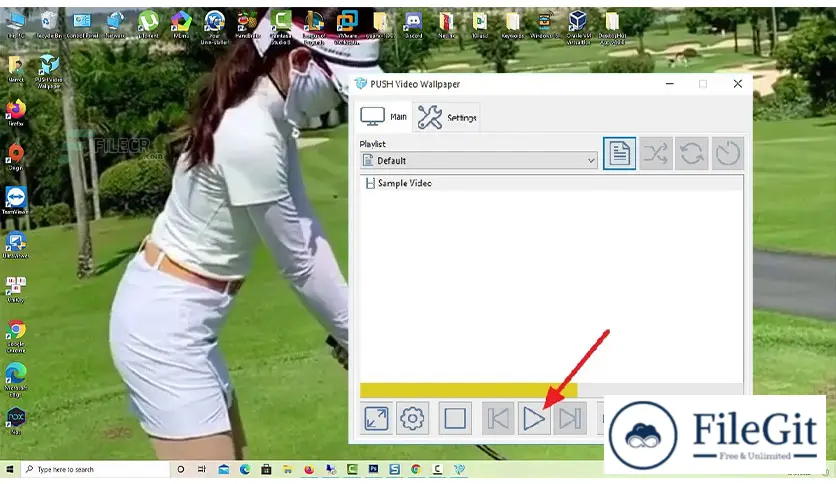836x484 pixels.
Task: Select the Oracle VM VirtualBox desktop icon
Action: [x=578, y=28]
